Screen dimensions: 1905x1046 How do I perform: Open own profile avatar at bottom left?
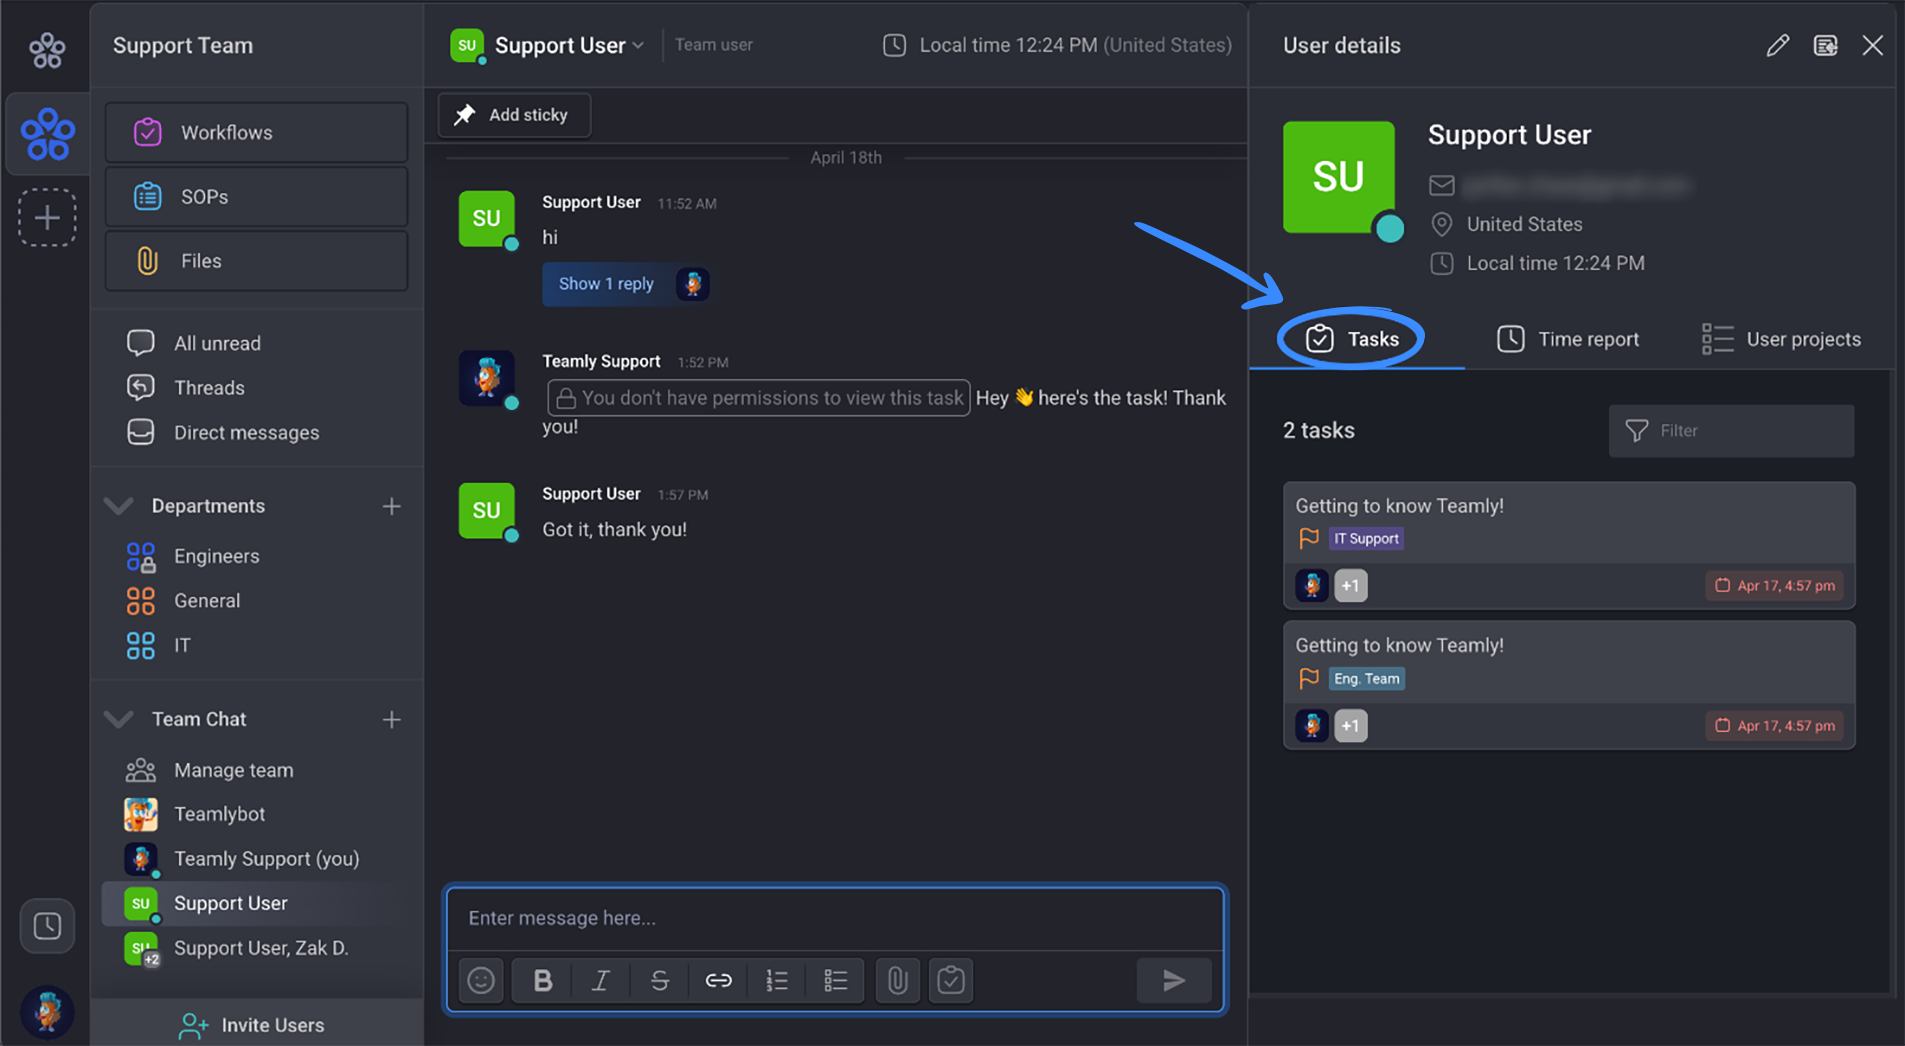pos(47,1012)
